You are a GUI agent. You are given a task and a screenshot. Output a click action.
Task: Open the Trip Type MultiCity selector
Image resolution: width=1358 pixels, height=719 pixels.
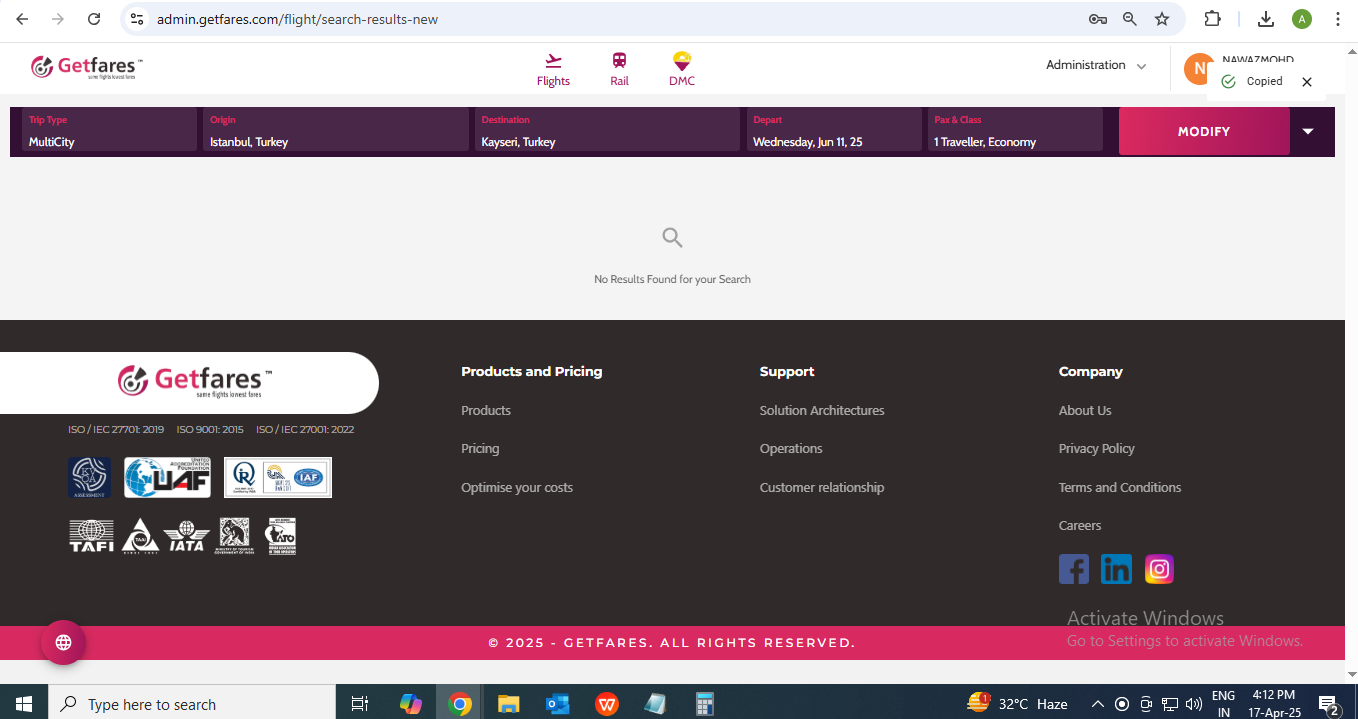coord(109,131)
